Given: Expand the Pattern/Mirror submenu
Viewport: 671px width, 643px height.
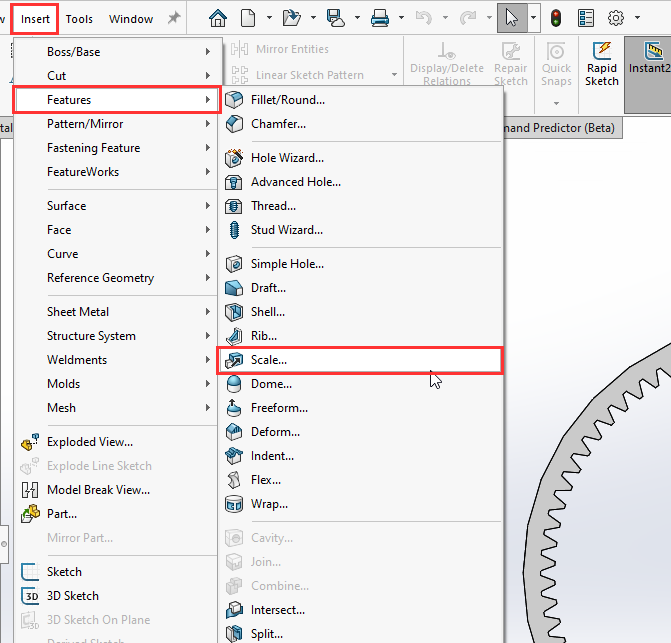Looking at the screenshot, I should (117, 124).
